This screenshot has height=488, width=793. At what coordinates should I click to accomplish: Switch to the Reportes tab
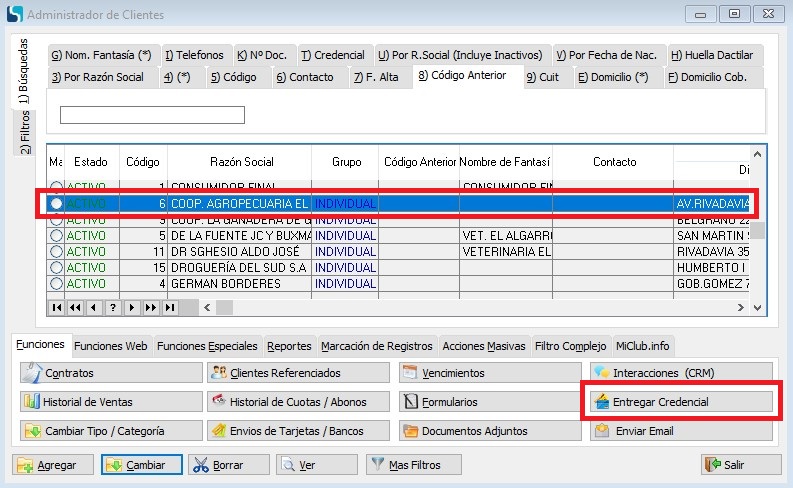(x=289, y=346)
